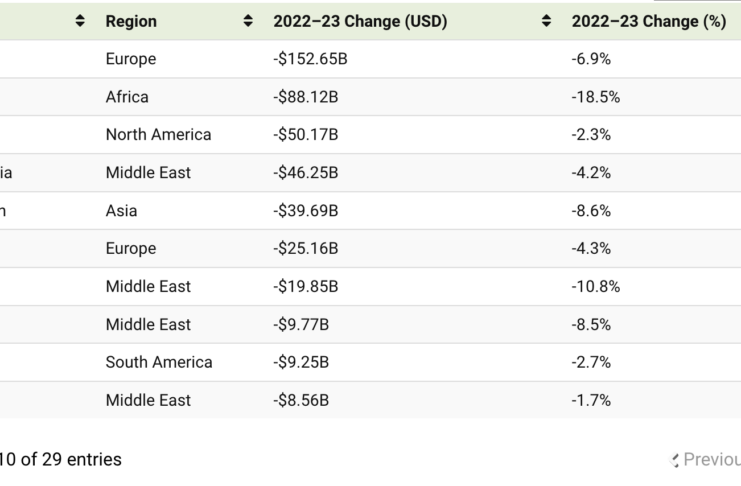Screen dimensions: 741x486
Task: Click the South America region cell
Action: coord(159,362)
